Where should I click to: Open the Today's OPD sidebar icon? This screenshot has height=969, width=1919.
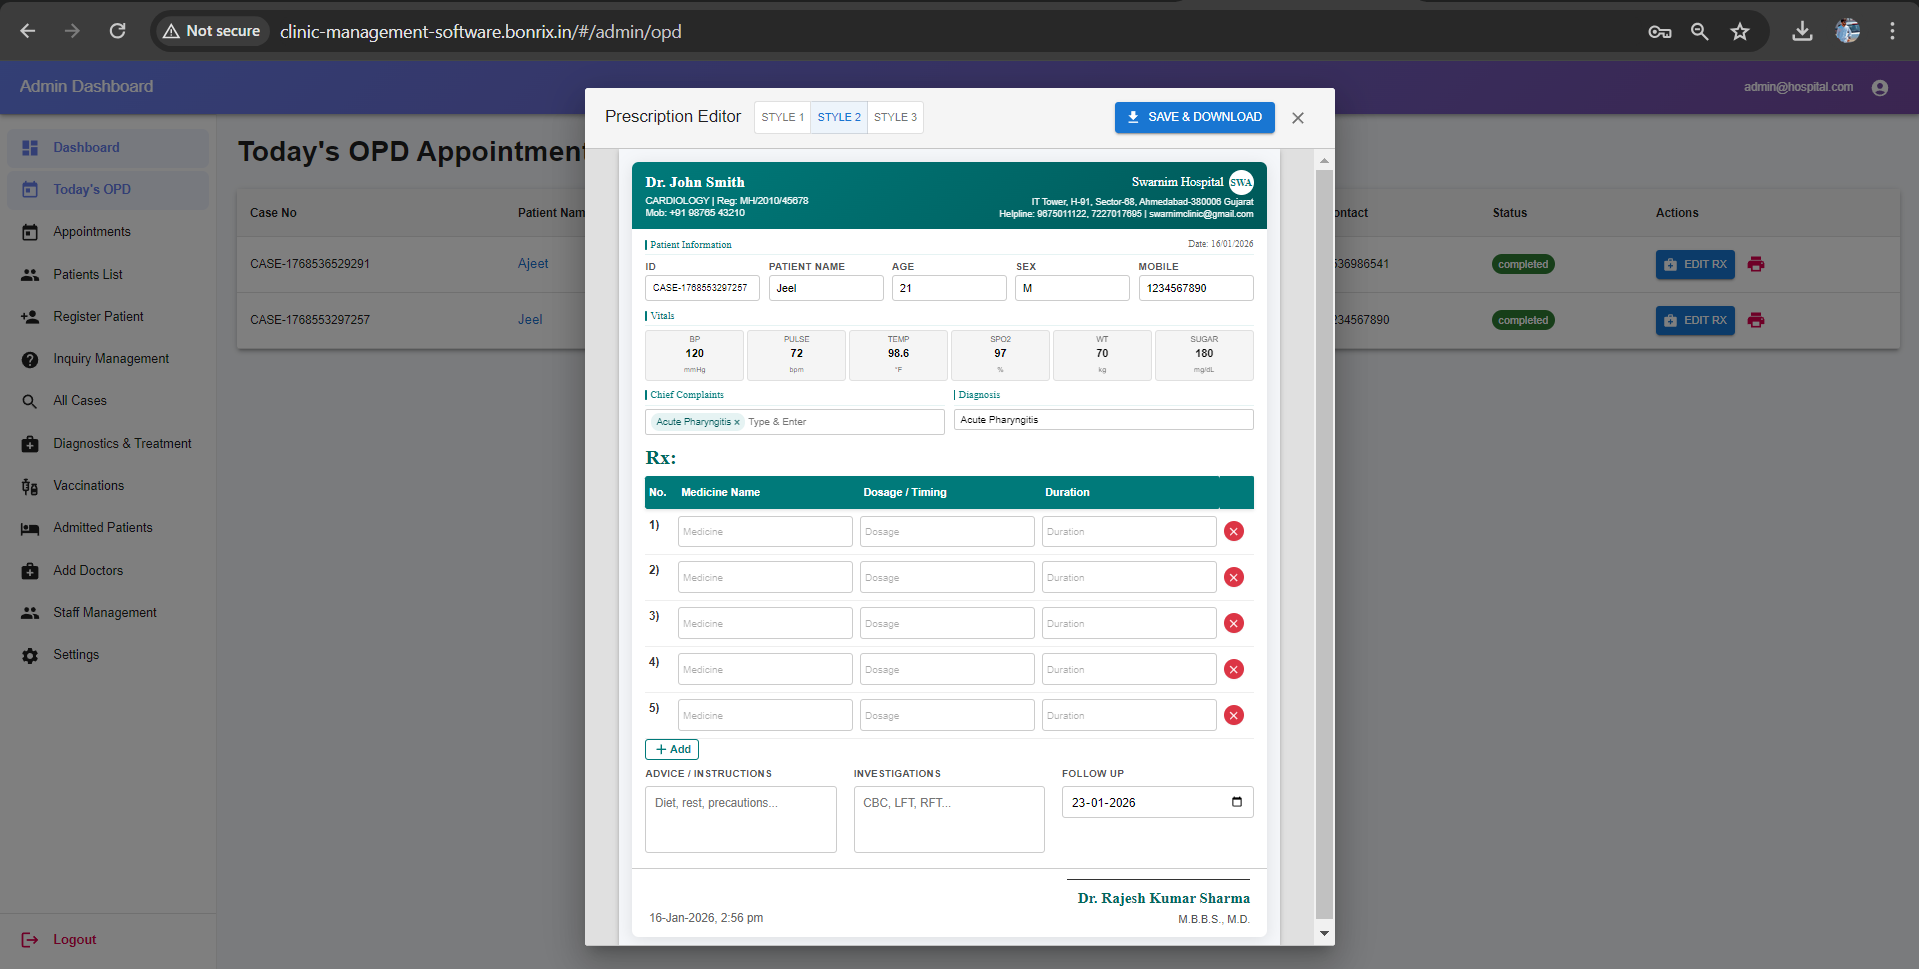(x=30, y=189)
